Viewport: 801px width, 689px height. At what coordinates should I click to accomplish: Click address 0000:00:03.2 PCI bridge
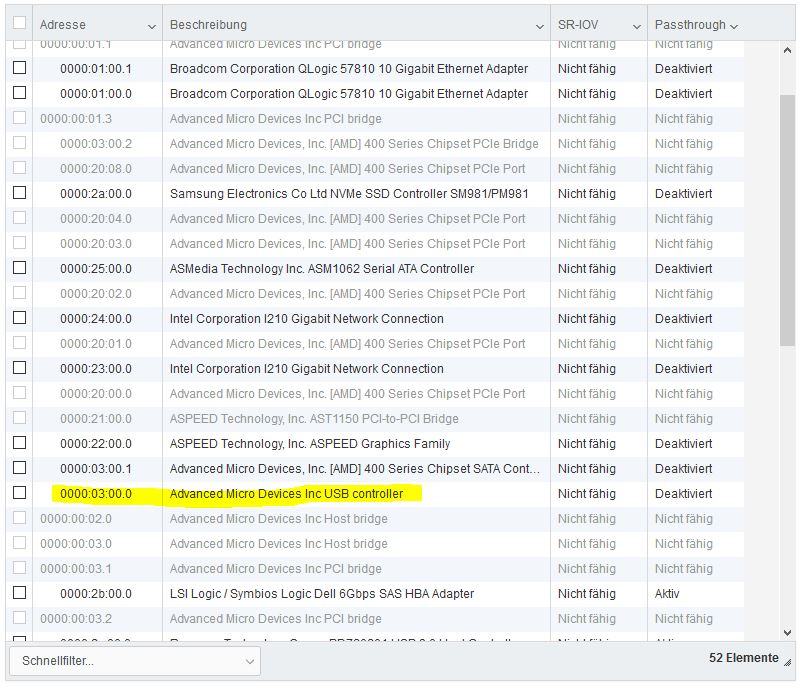click(x=76, y=619)
